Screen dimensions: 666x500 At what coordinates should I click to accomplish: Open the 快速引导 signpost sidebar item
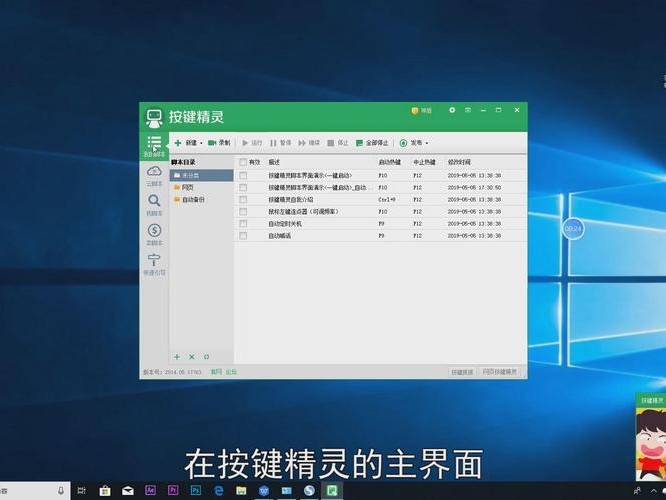(154, 265)
